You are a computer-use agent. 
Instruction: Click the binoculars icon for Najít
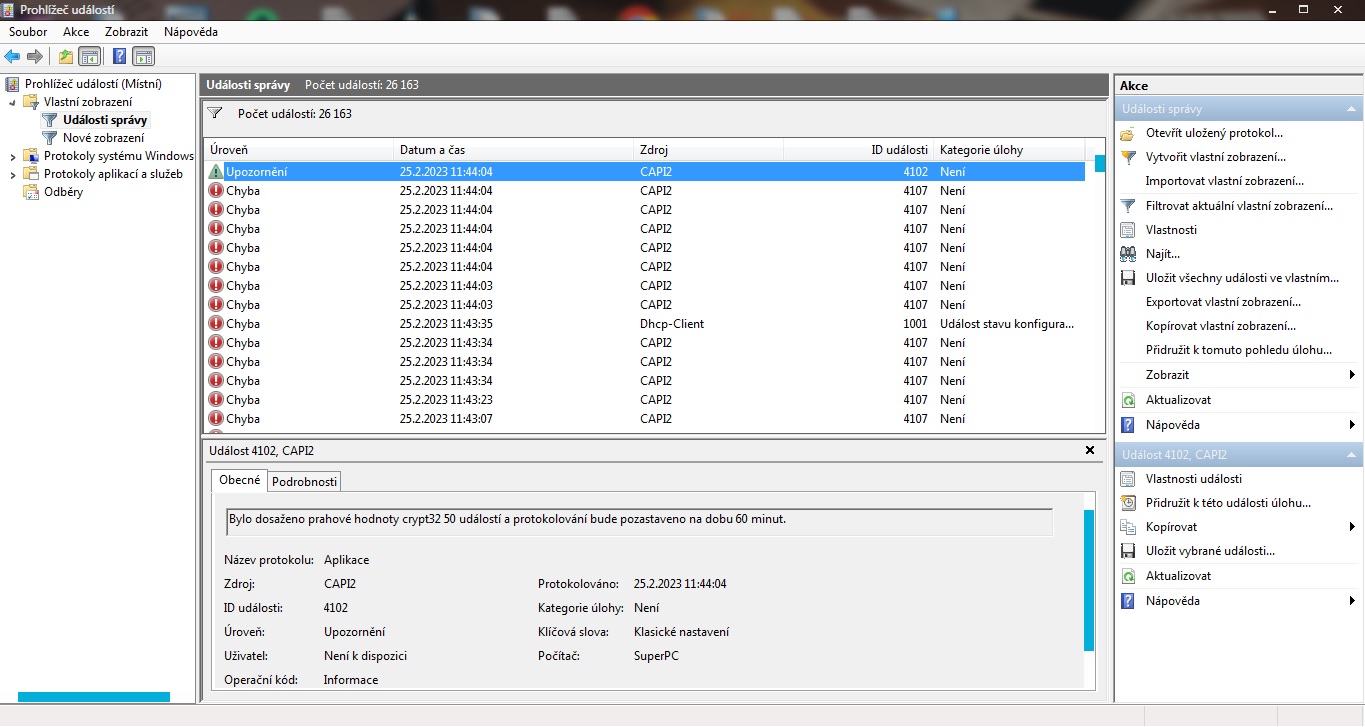tap(1128, 254)
